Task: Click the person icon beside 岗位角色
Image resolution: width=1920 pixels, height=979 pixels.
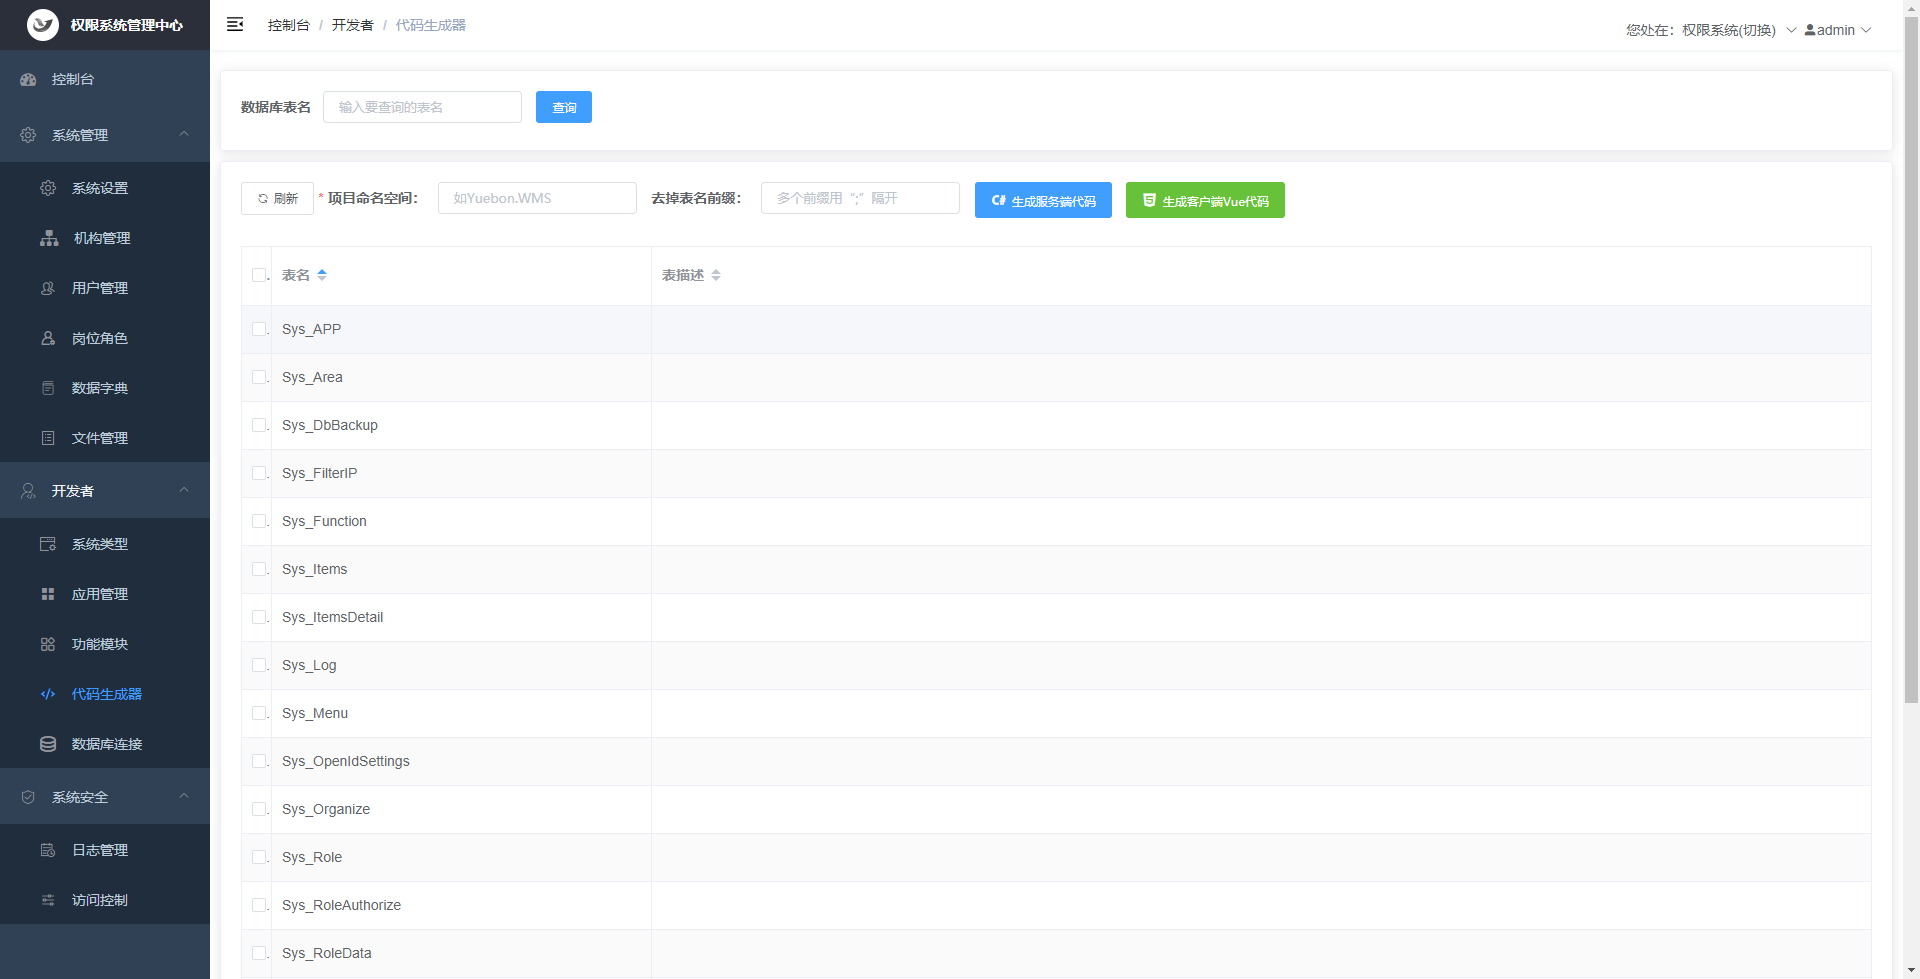Action: click(x=48, y=338)
